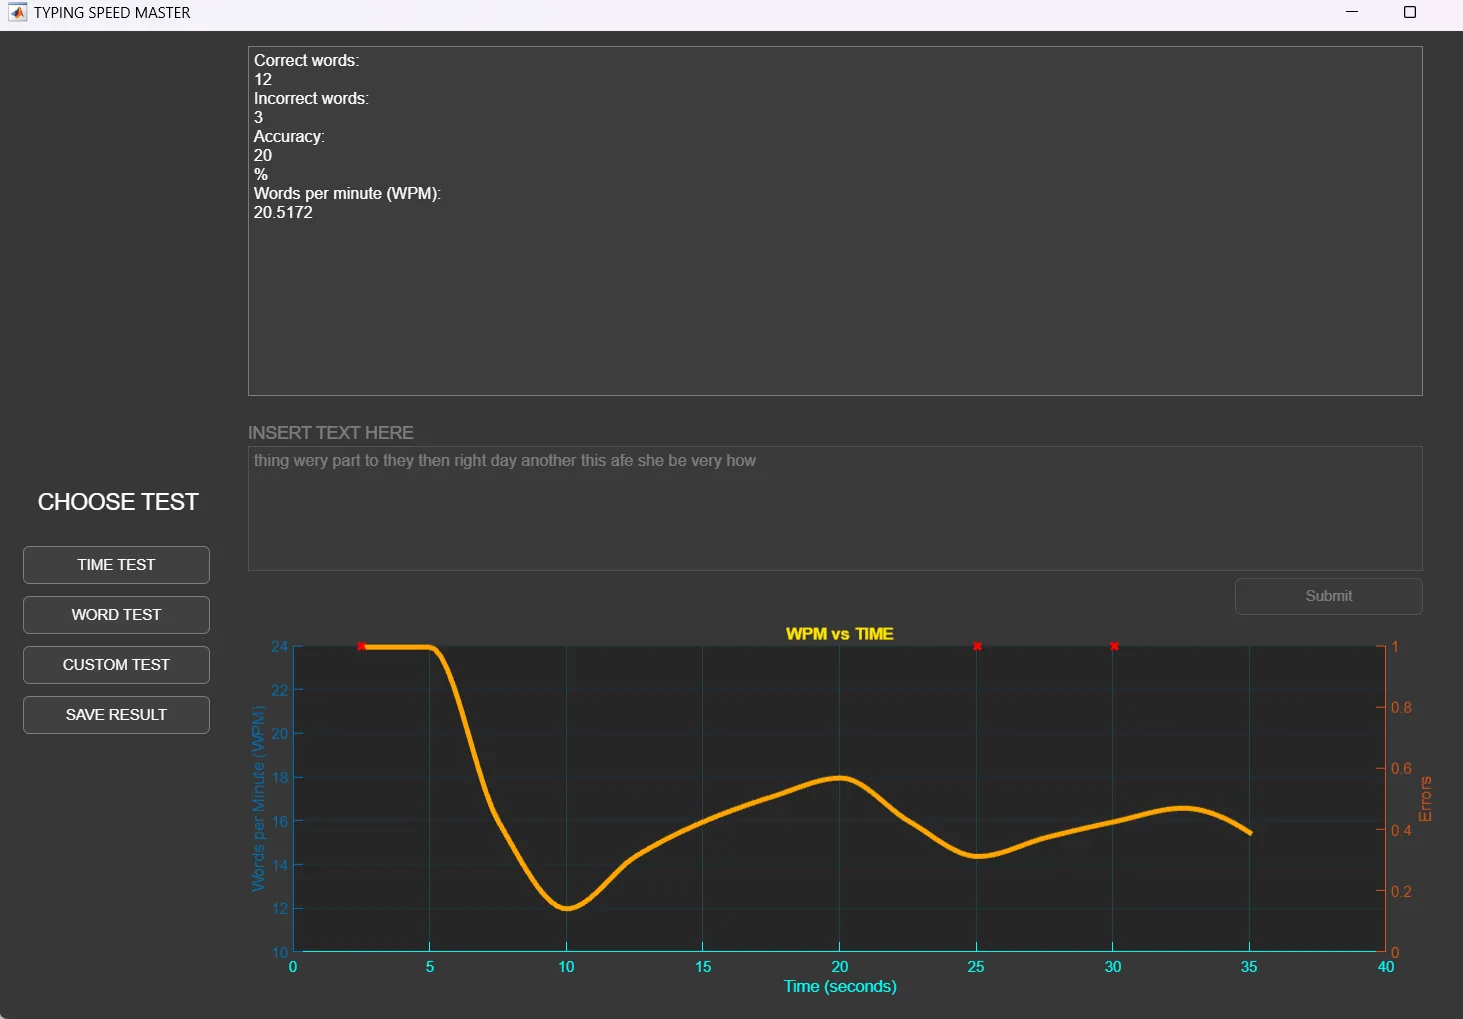Open the CUSTOM TEST option
This screenshot has width=1463, height=1019.
pos(116,665)
